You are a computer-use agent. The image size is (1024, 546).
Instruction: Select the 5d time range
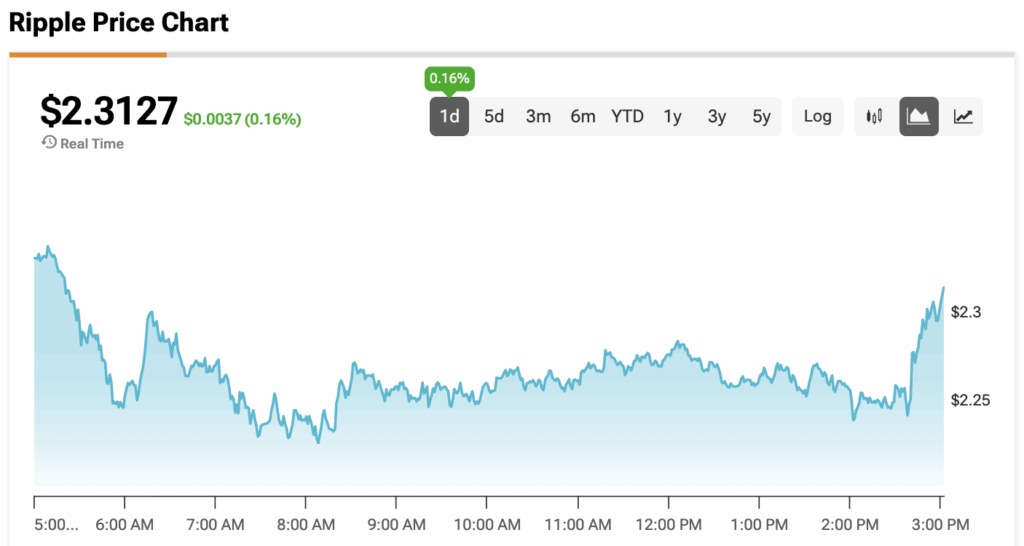point(494,116)
